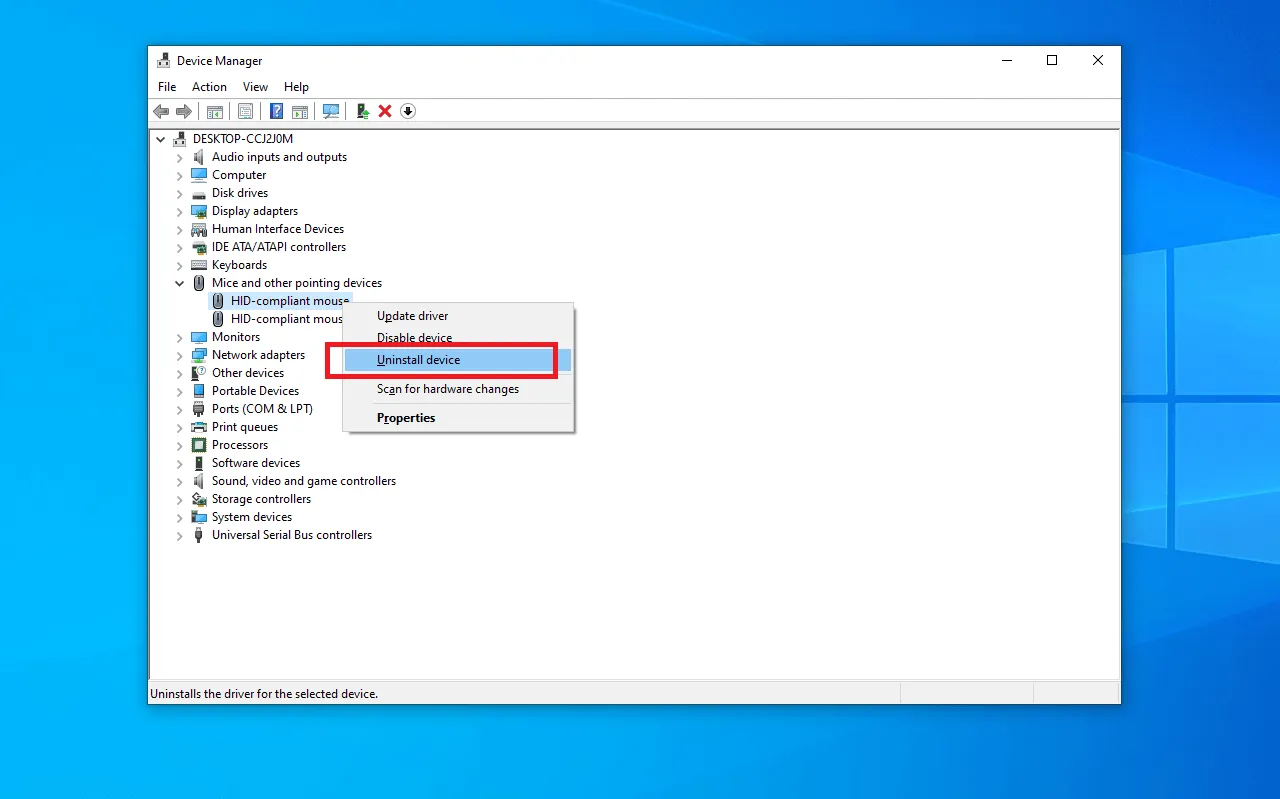Collapse Mice and other pointing devices node

(x=180, y=283)
